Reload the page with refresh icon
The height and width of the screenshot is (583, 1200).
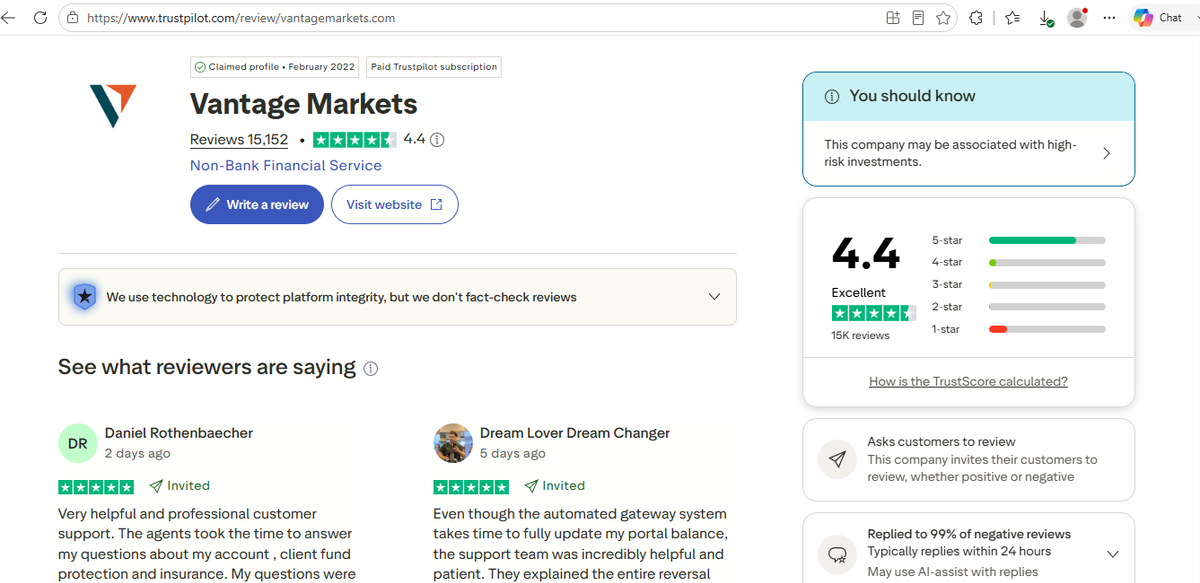(x=40, y=18)
